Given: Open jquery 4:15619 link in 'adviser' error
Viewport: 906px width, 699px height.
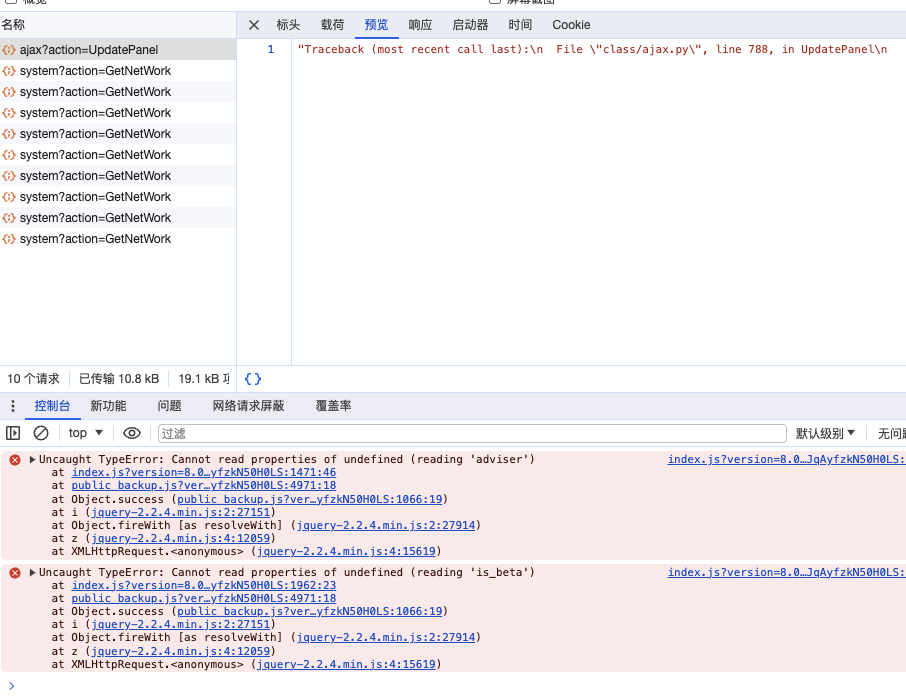Looking at the screenshot, I should click(x=346, y=551).
